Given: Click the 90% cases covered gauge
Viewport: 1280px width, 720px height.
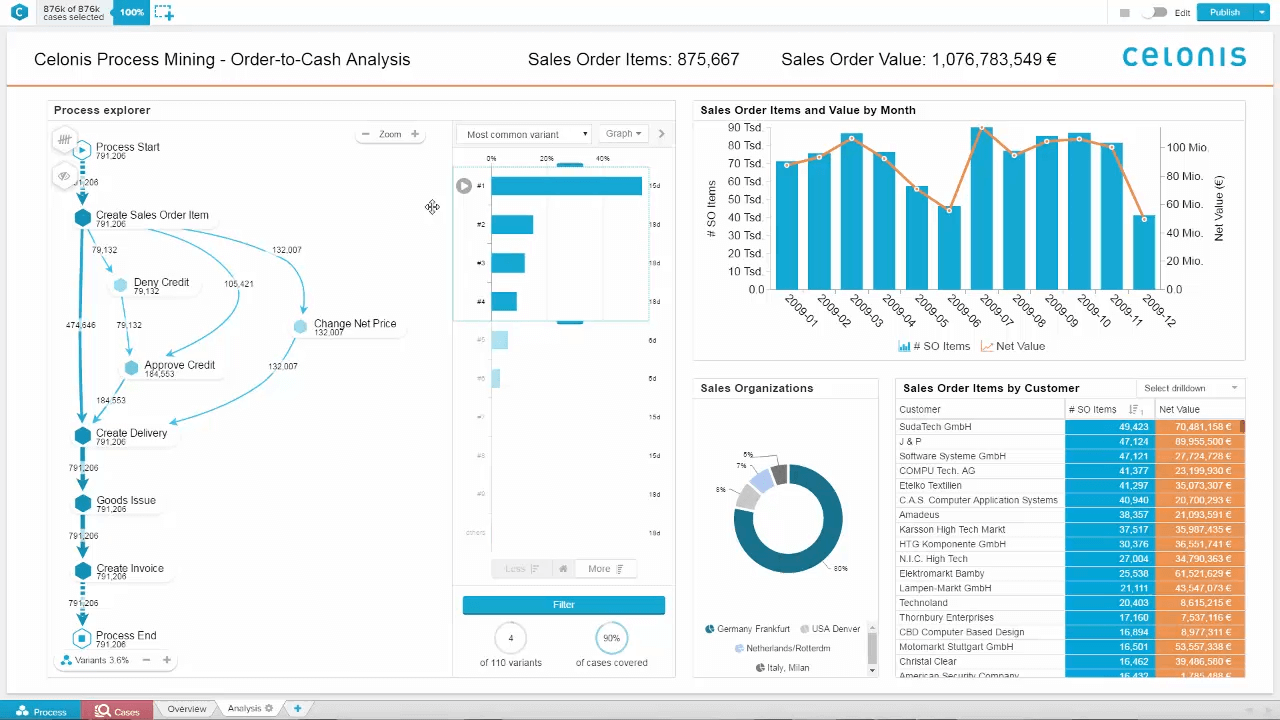Looking at the screenshot, I should 611,638.
